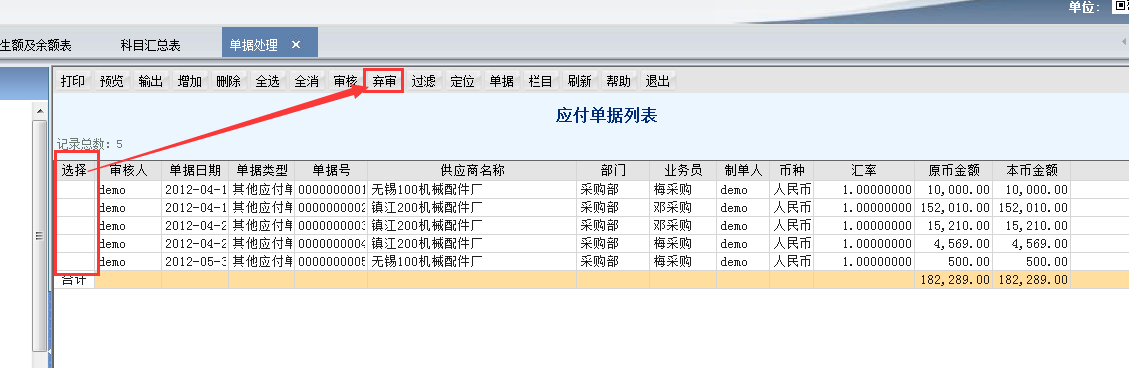Click the left panel vertical scrollbar thumb
The width and height of the screenshot is (1129, 368).
(40, 235)
